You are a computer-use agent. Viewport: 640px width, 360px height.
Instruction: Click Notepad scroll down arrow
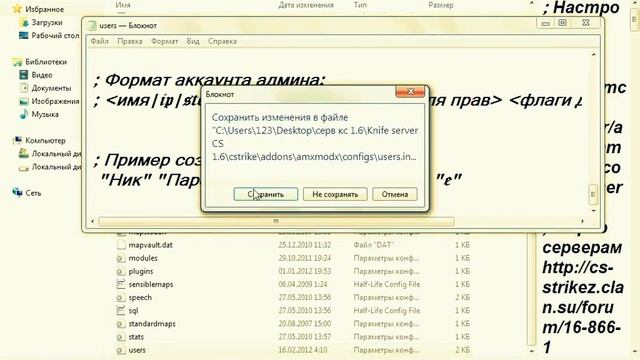pos(593,211)
